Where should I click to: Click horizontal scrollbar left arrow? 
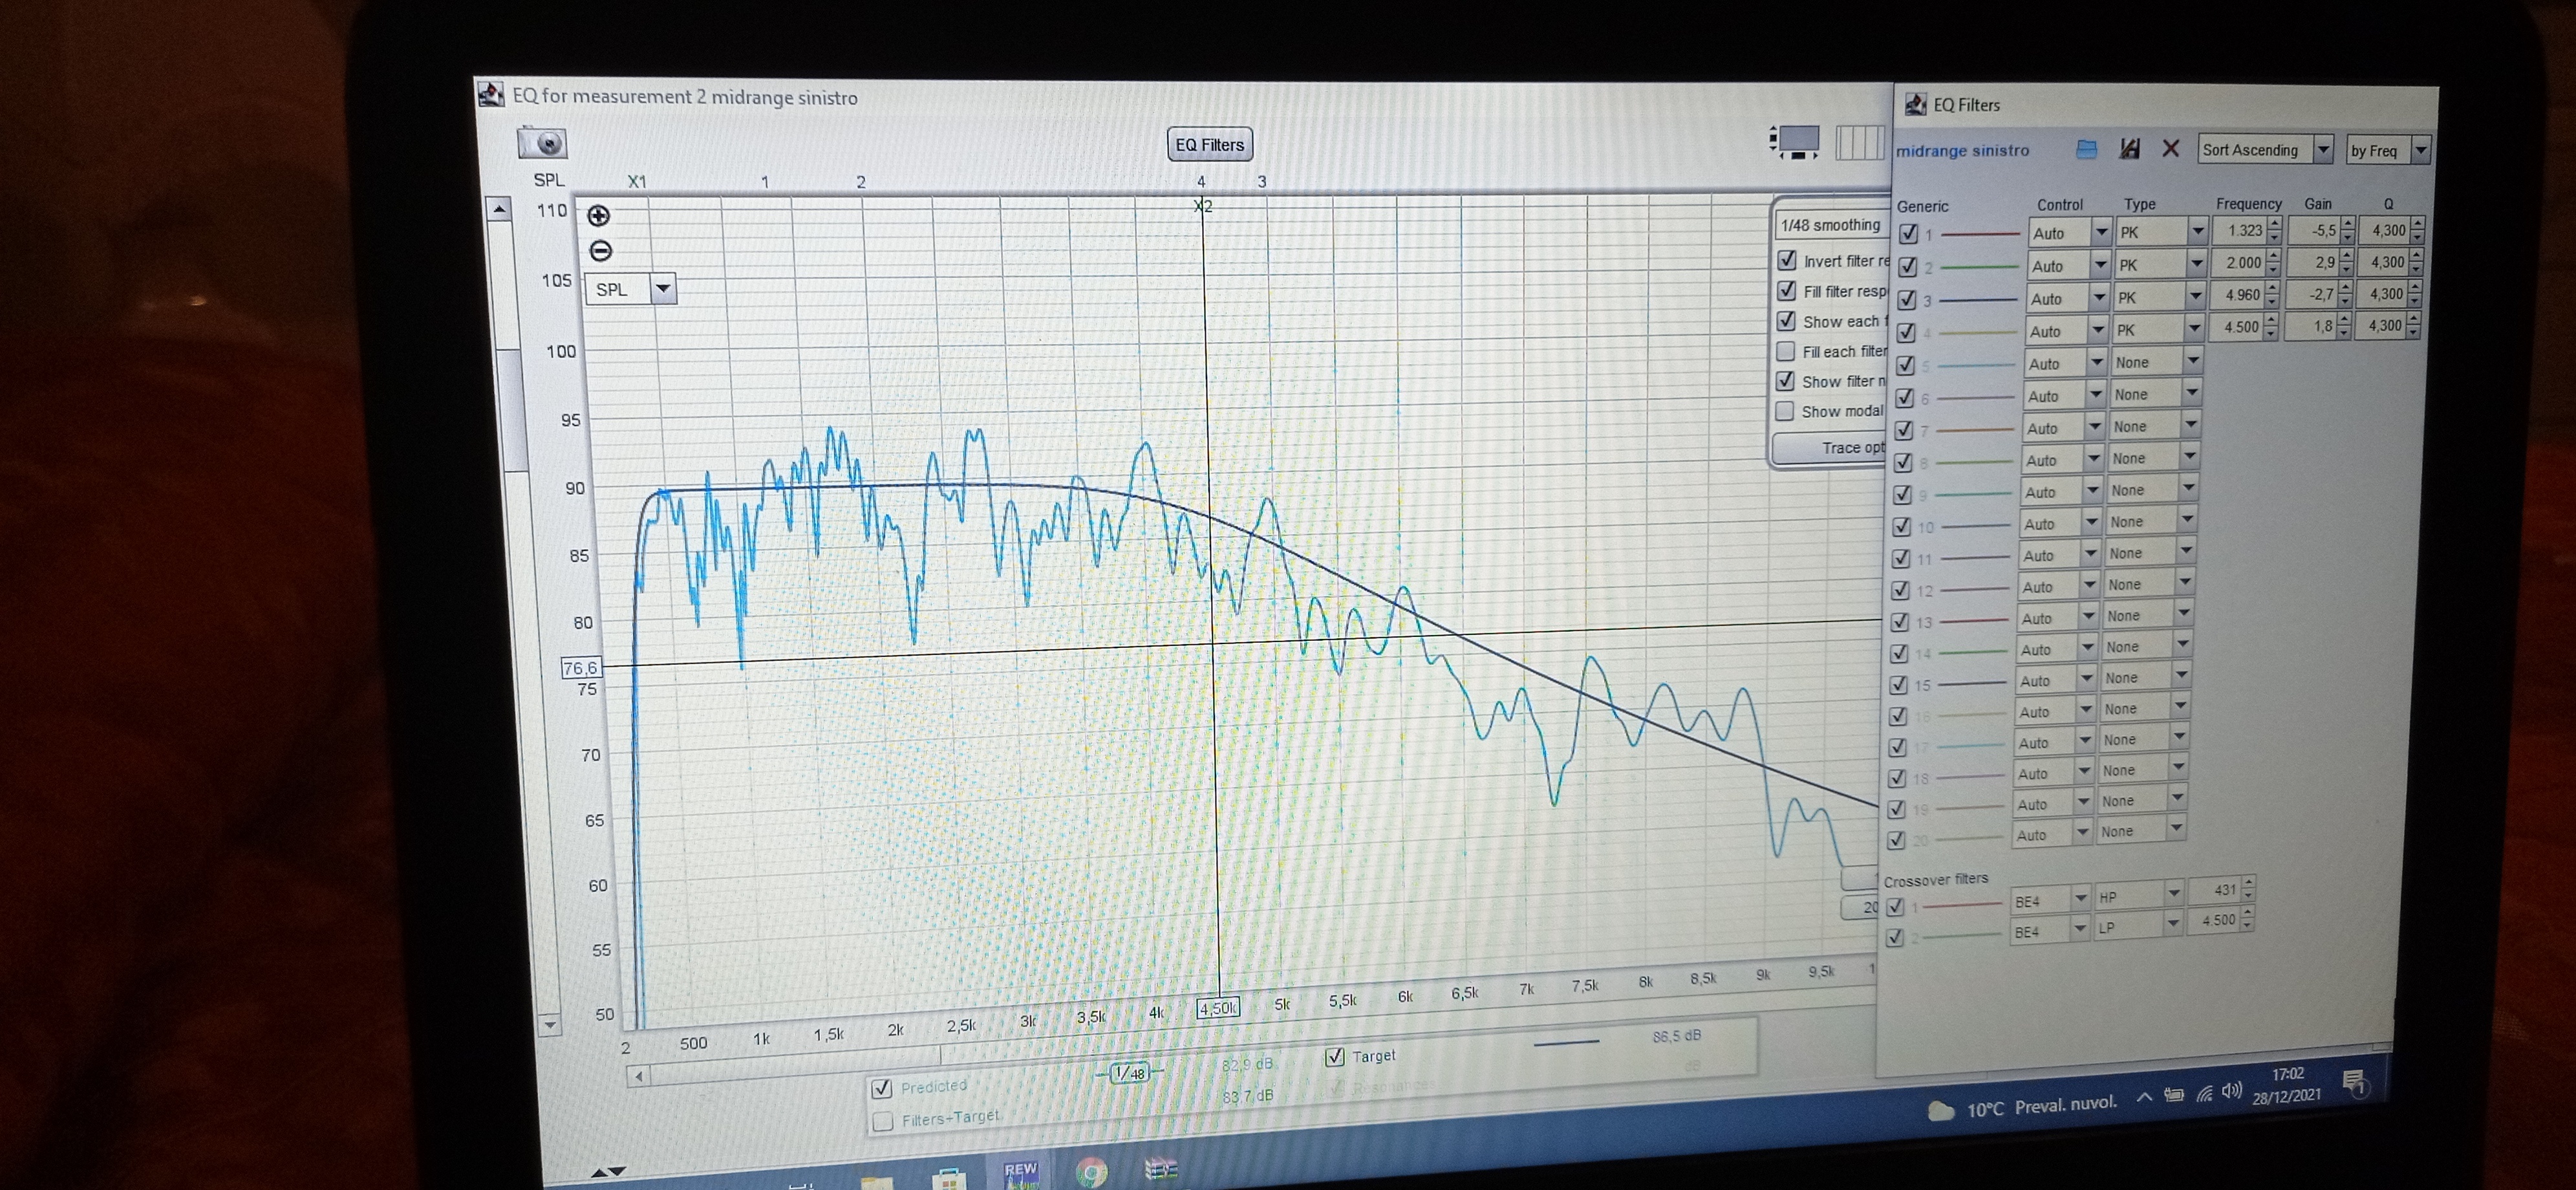(x=638, y=1076)
